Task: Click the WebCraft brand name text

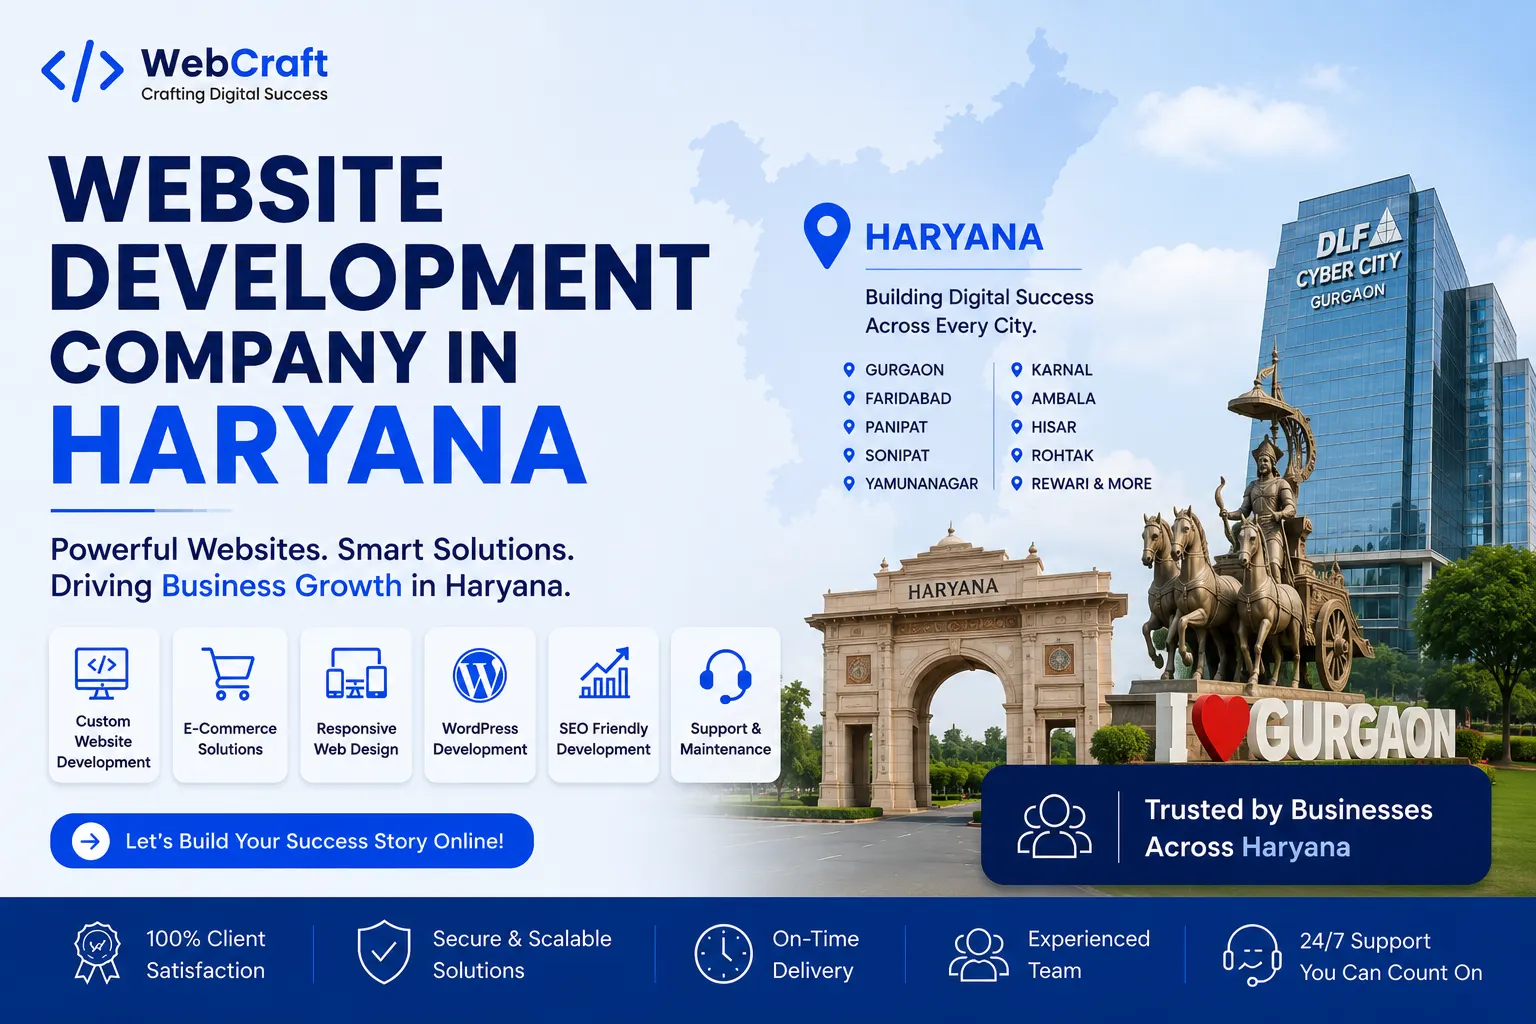Action: click(234, 63)
